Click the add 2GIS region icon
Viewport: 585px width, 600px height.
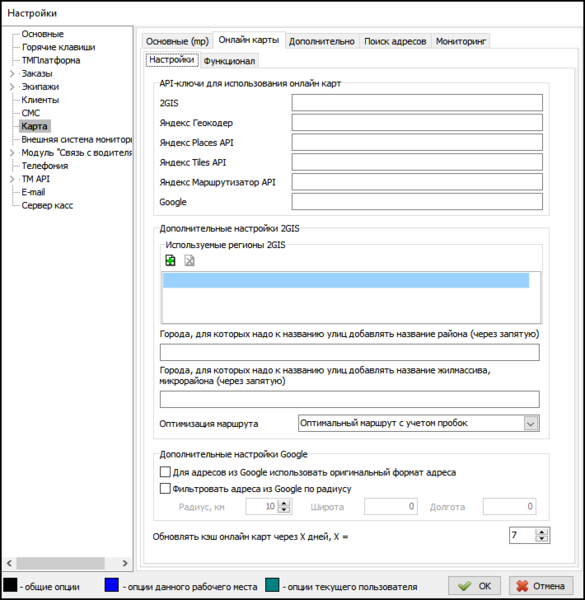[x=170, y=261]
